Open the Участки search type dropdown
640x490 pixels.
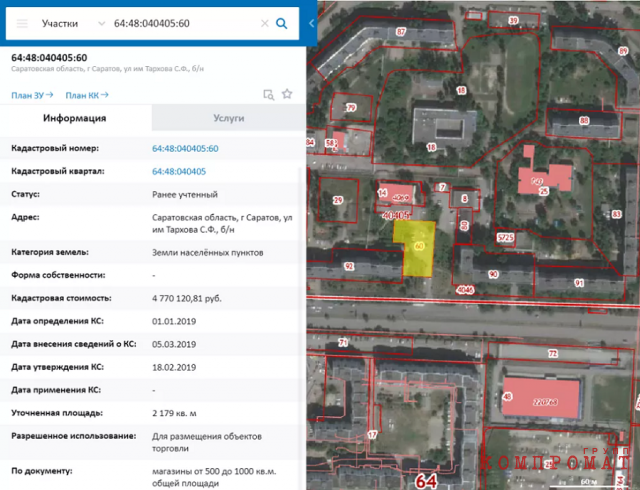[73, 23]
